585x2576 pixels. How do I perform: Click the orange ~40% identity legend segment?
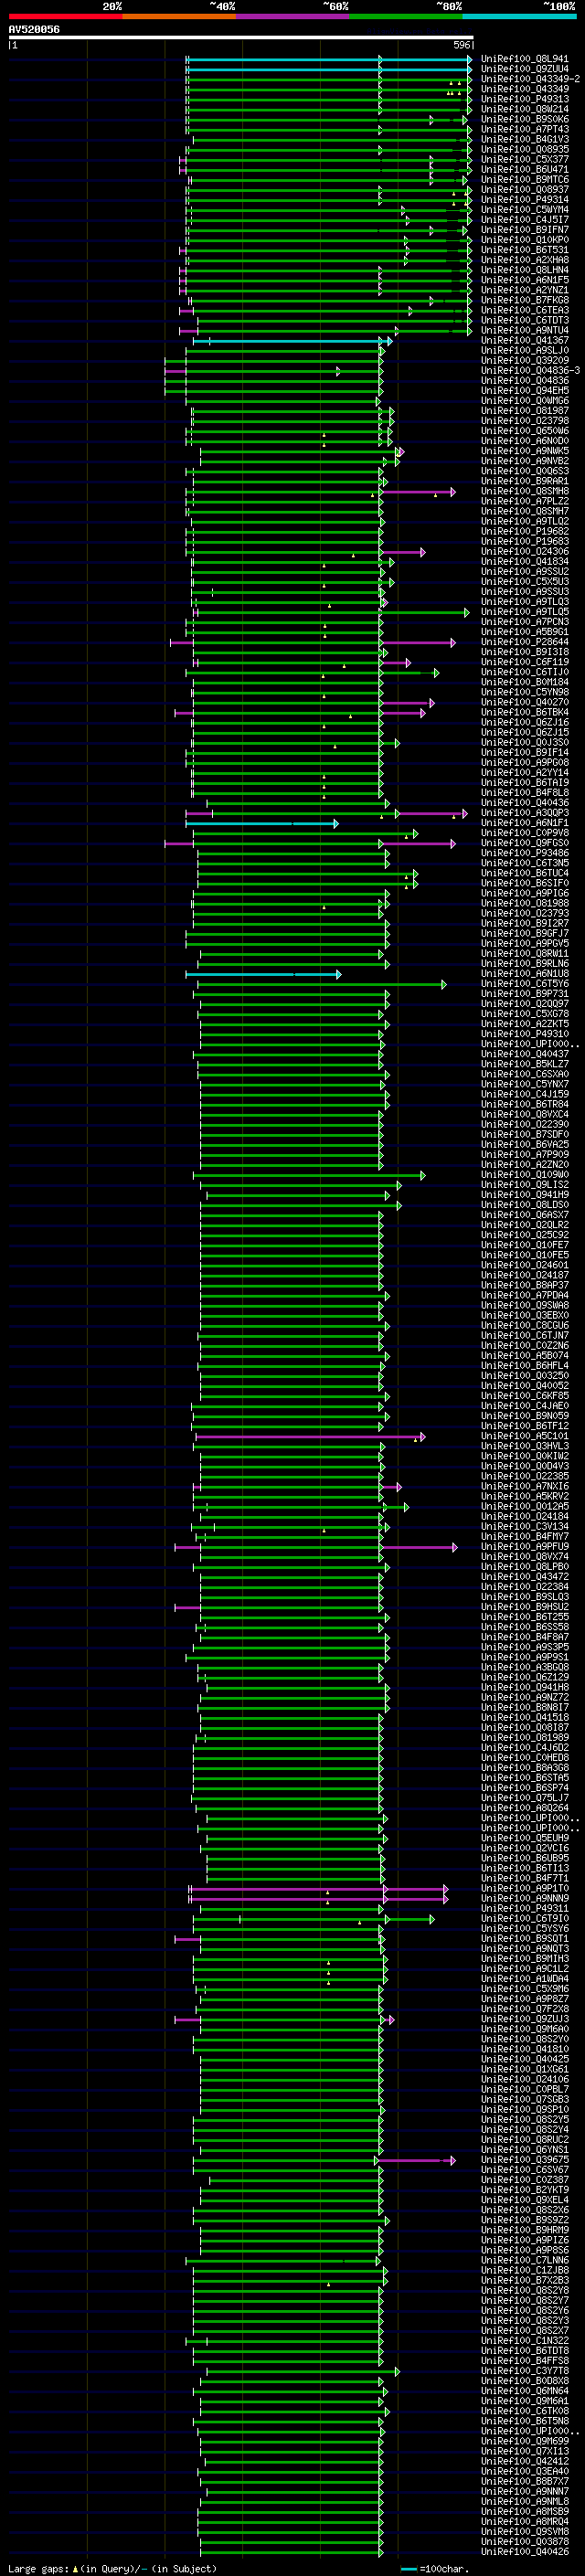pyautogui.click(x=179, y=16)
